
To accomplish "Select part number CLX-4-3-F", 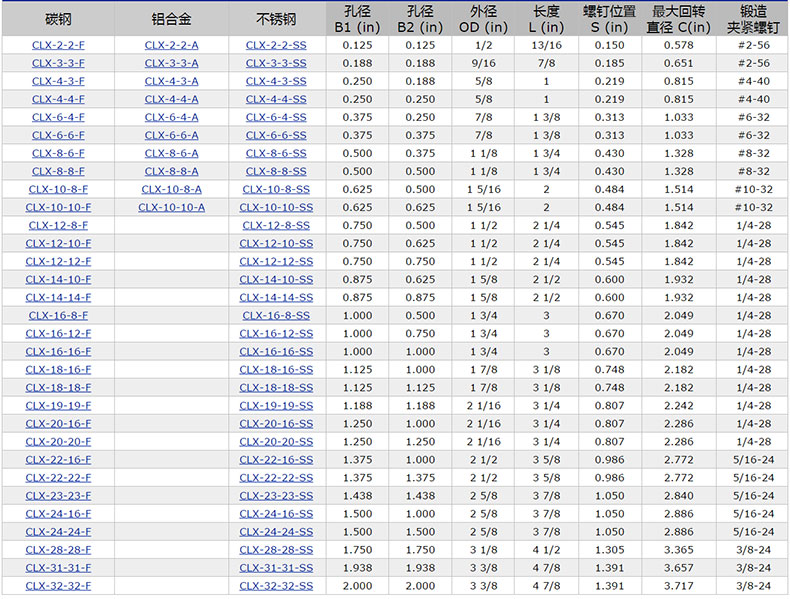I will [x=58, y=81].
